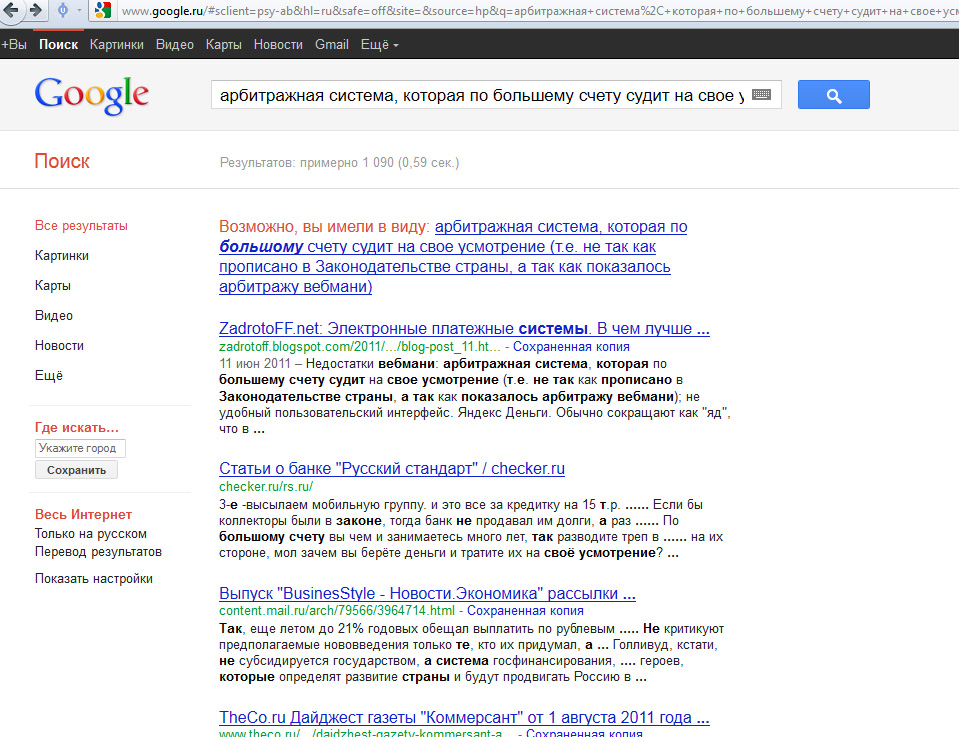Click the results count text 1 090
This screenshot has height=737, width=959.
coord(339,163)
